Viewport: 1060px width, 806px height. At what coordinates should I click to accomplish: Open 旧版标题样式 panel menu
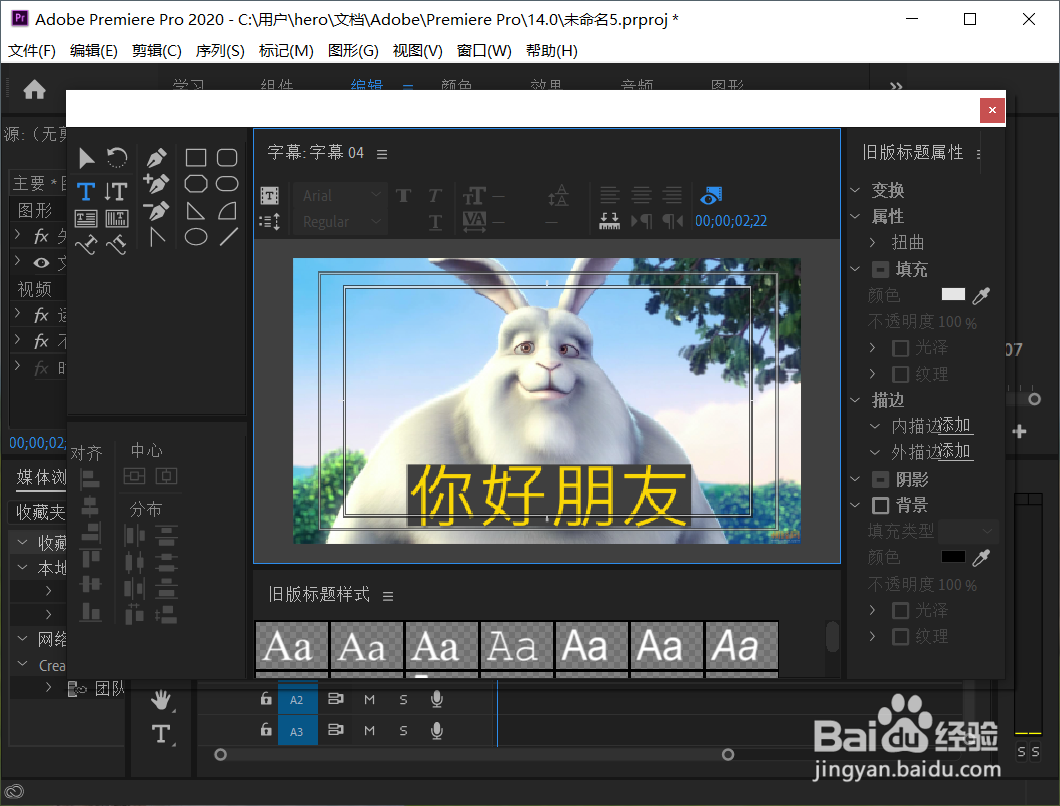click(388, 596)
